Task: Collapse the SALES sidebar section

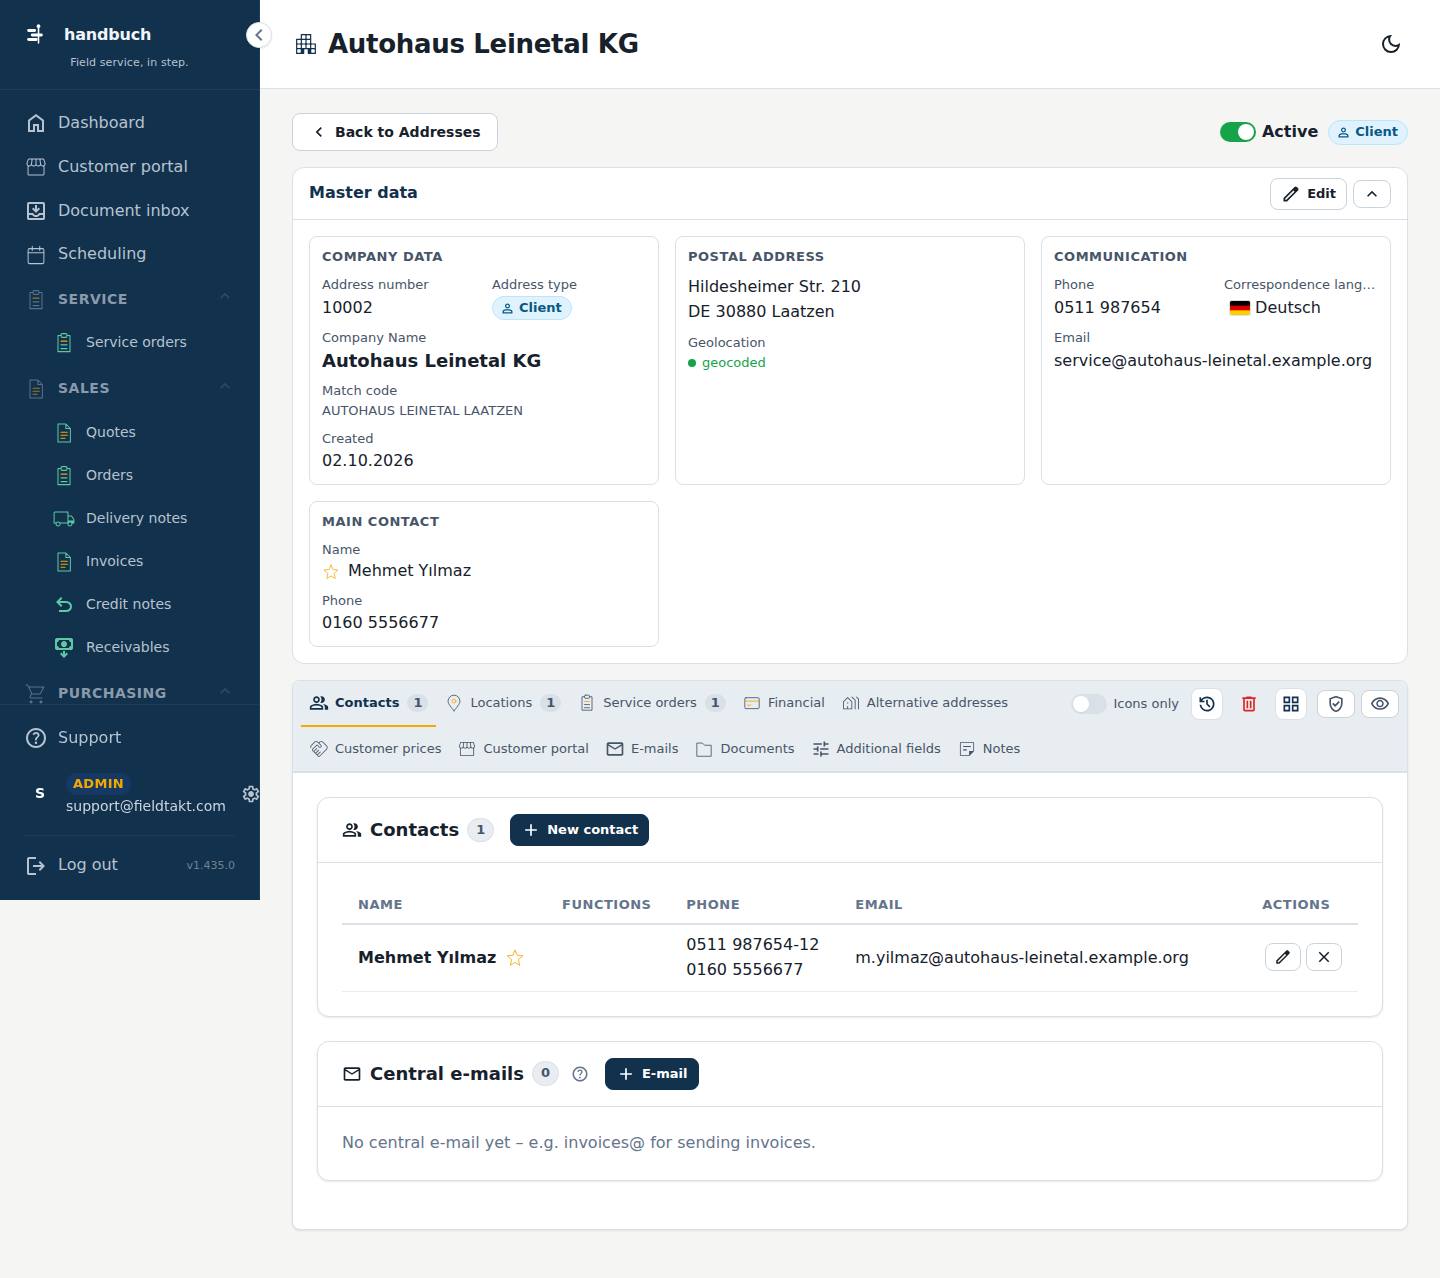Action: pos(224,387)
